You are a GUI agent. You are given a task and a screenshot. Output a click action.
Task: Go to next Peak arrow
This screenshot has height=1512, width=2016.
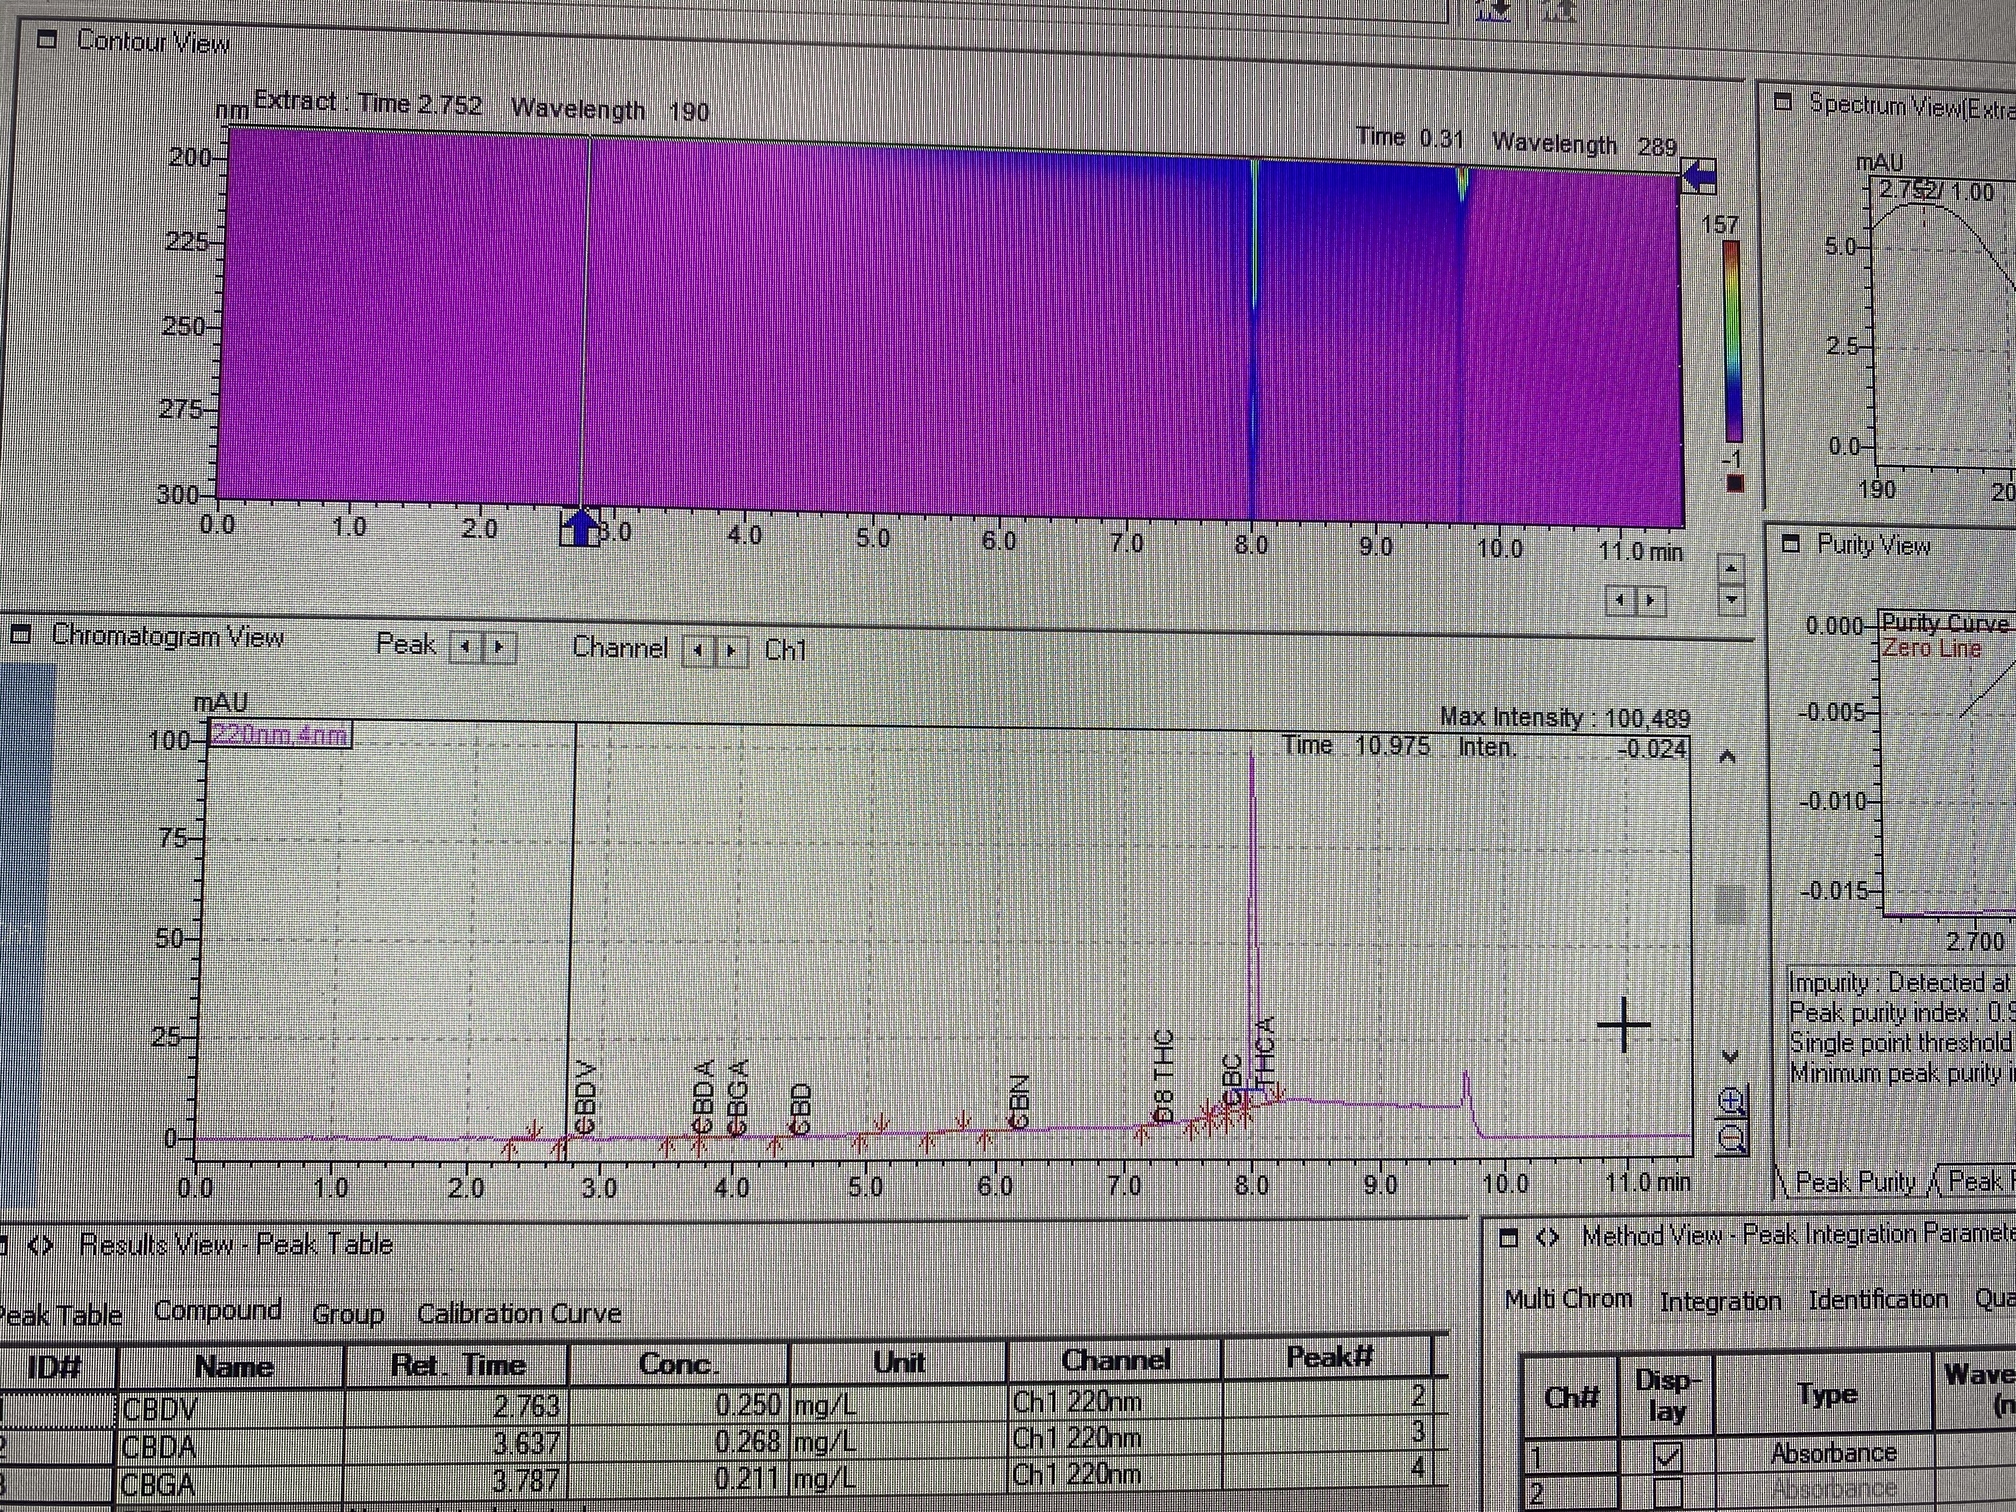point(499,647)
